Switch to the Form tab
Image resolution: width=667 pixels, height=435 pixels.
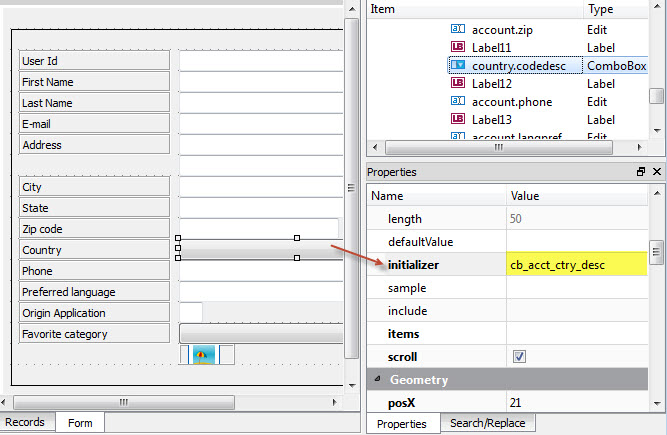[x=80, y=423]
